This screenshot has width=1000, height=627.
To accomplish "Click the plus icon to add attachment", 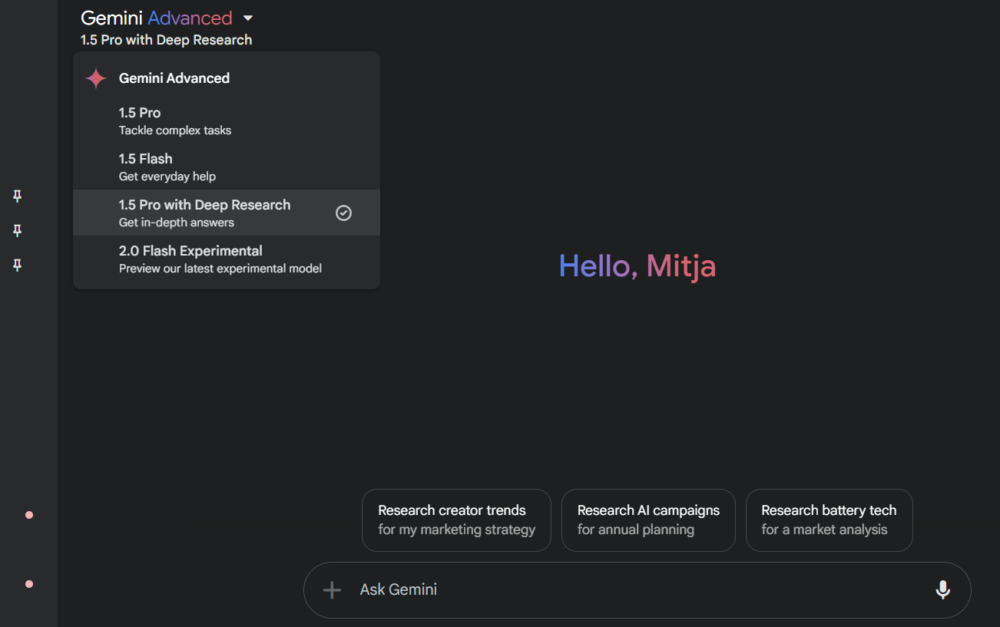I will click(332, 590).
